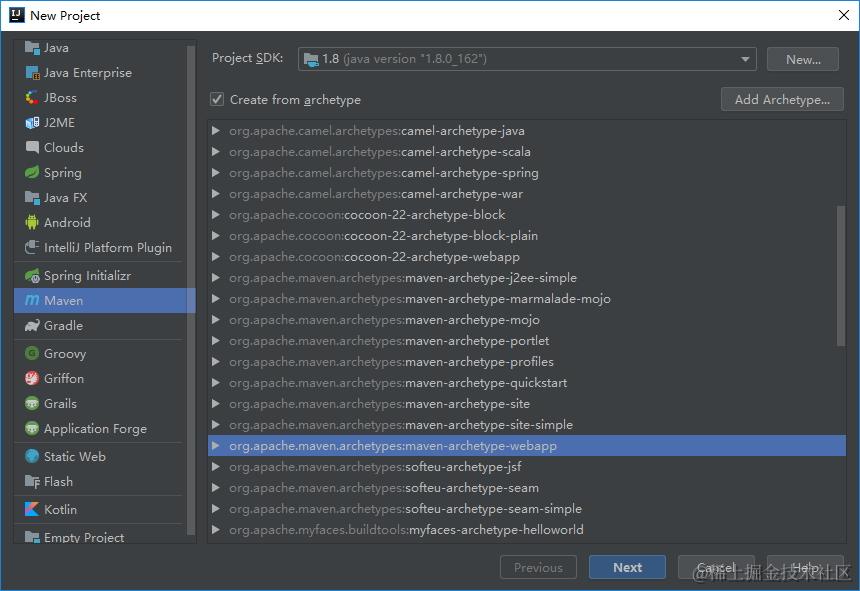This screenshot has height=591, width=860.
Task: Expand myfaces-archetype-helloworld node
Action: click(x=216, y=530)
